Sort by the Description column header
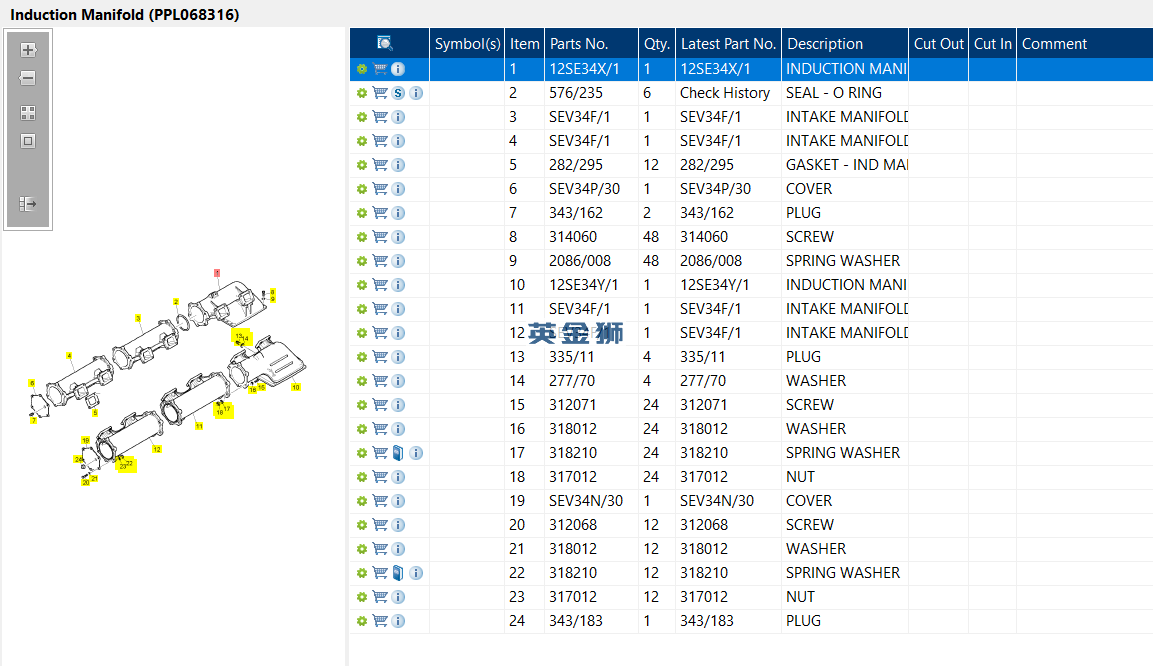 tap(845, 43)
